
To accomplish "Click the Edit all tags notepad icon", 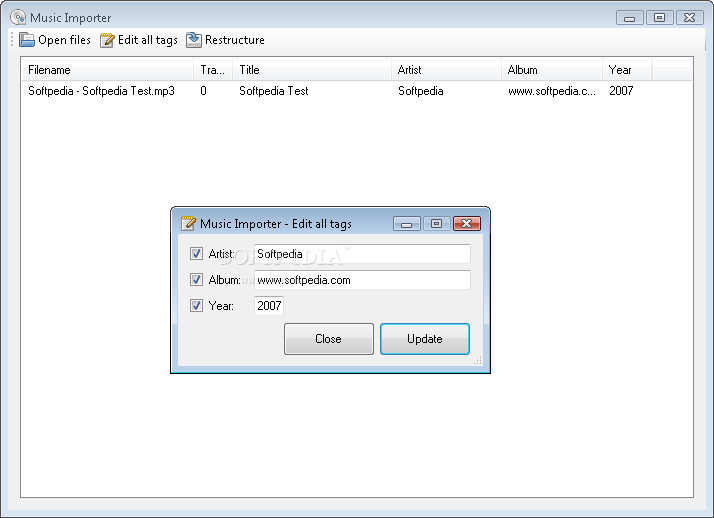I will [x=107, y=40].
